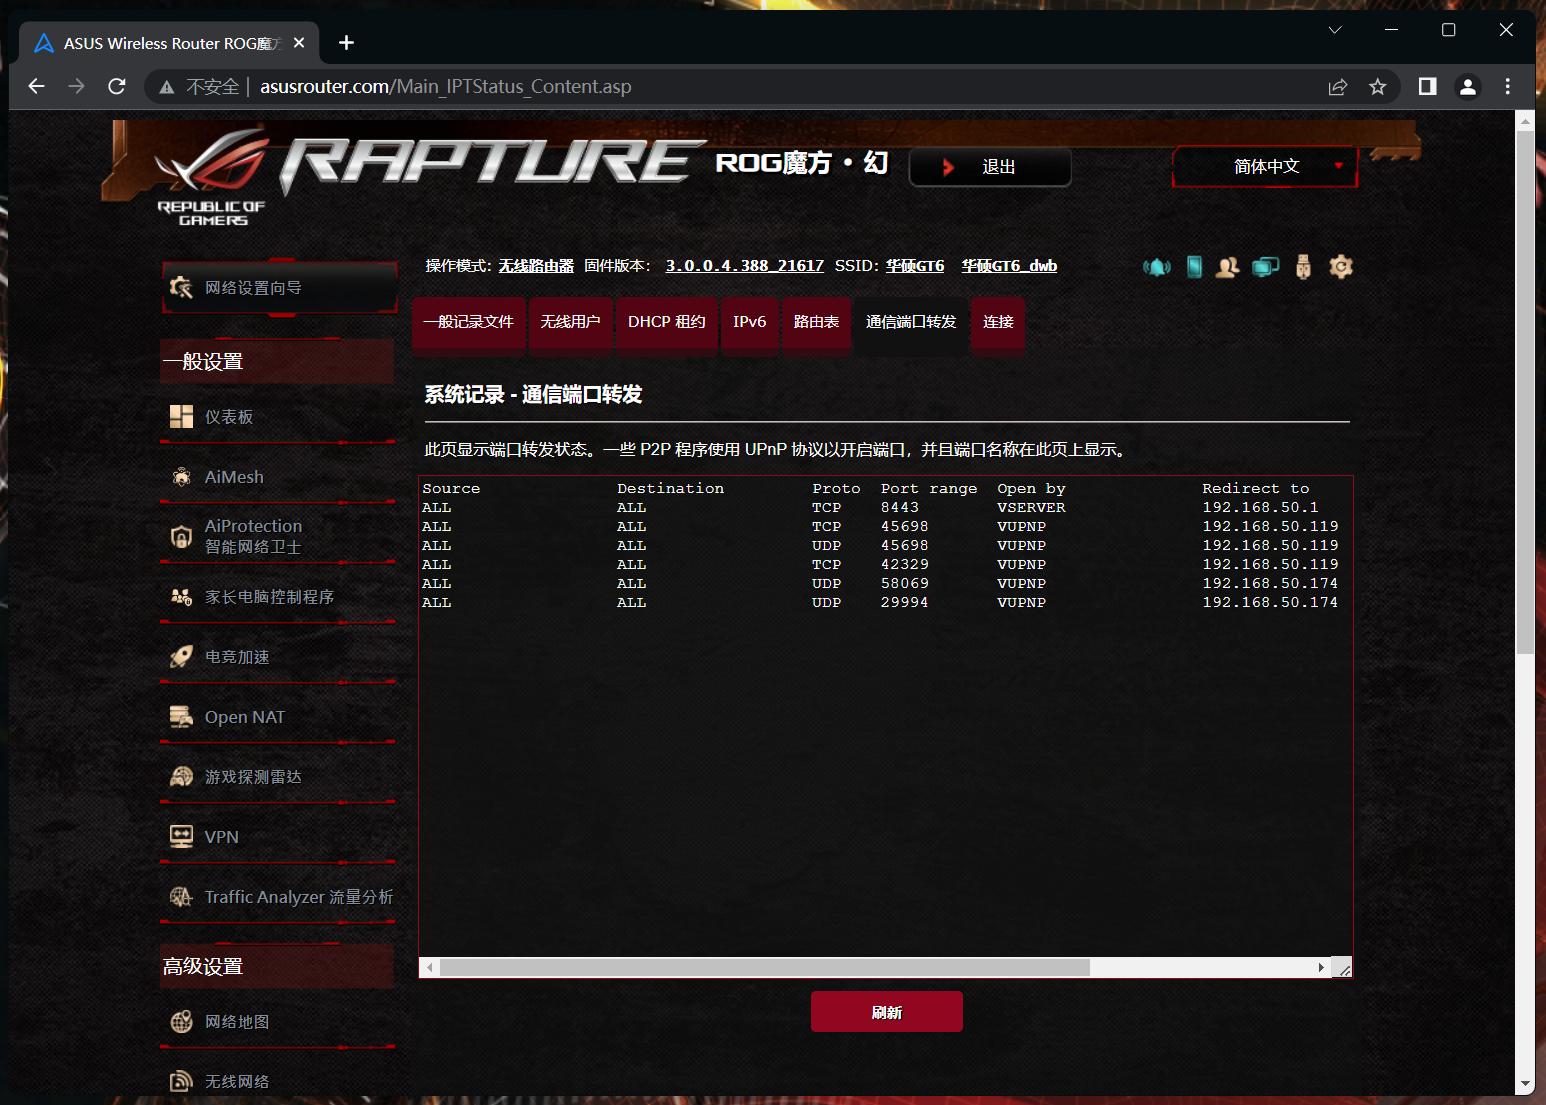
Task: Open the IPv6 log tab
Action: click(x=749, y=322)
